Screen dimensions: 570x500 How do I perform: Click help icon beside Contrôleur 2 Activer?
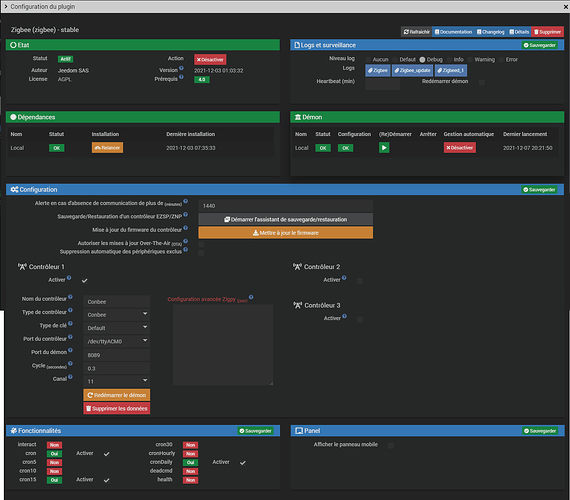[344, 278]
